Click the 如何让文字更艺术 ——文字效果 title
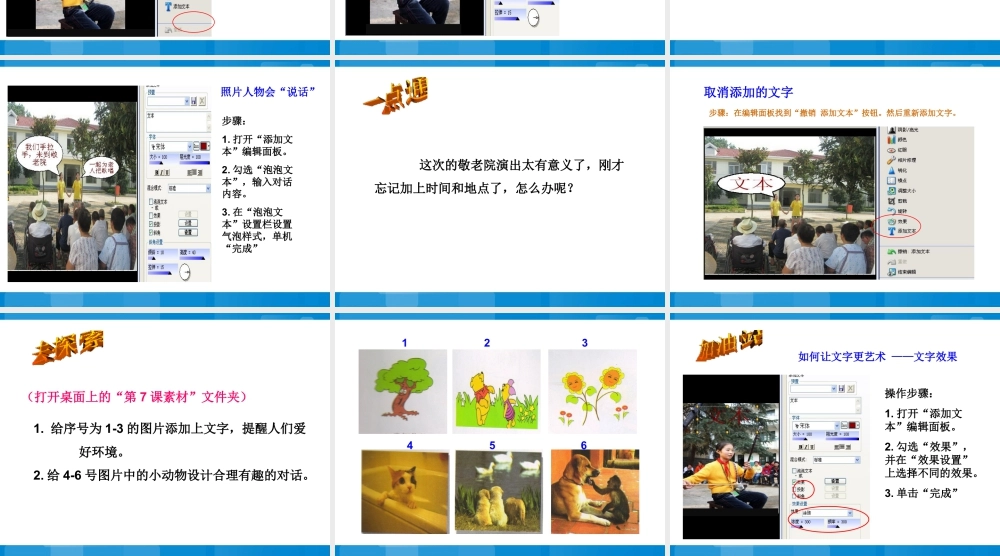The width and height of the screenshot is (1000, 556). tap(878, 356)
